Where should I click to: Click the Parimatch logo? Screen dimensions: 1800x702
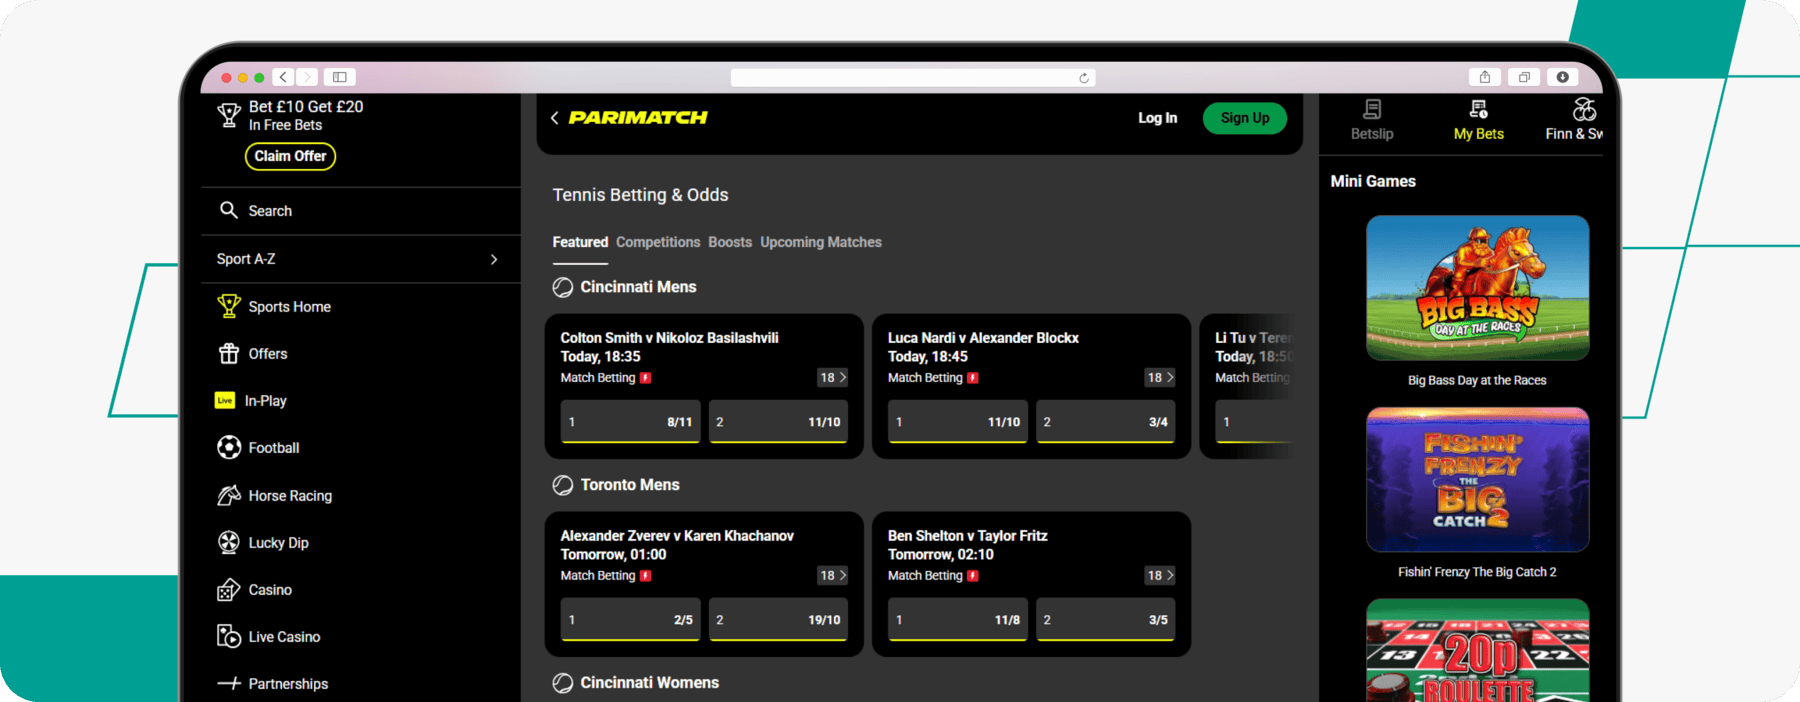638,118
